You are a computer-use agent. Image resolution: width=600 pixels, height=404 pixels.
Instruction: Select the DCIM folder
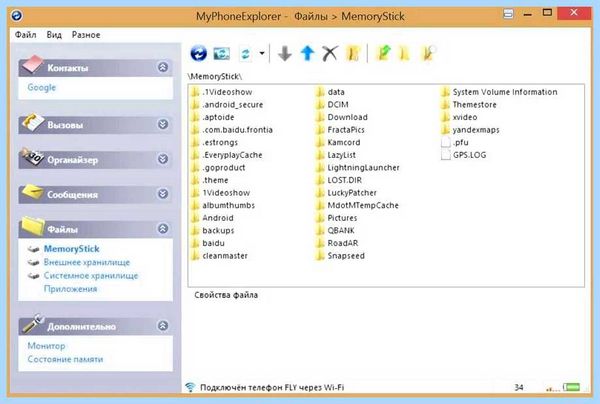(332, 104)
